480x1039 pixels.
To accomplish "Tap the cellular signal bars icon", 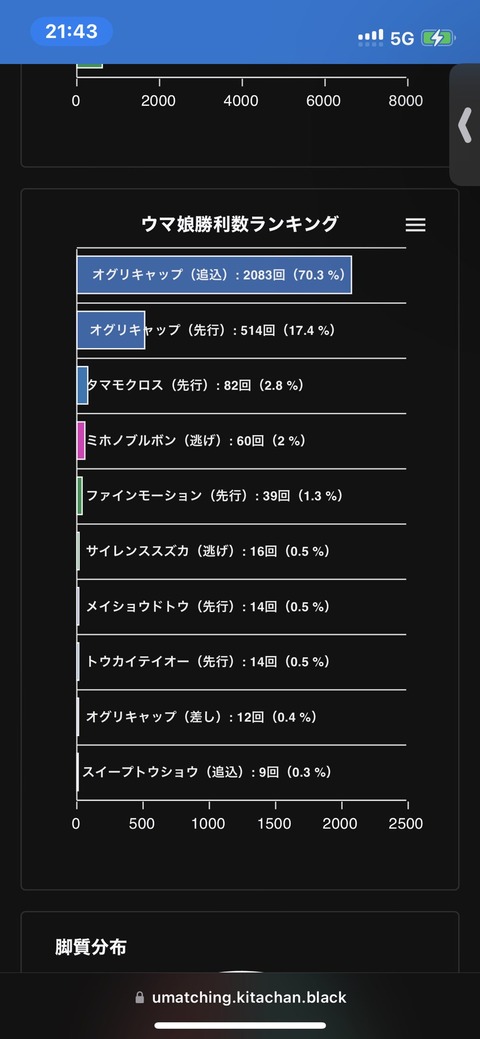I will [371, 37].
